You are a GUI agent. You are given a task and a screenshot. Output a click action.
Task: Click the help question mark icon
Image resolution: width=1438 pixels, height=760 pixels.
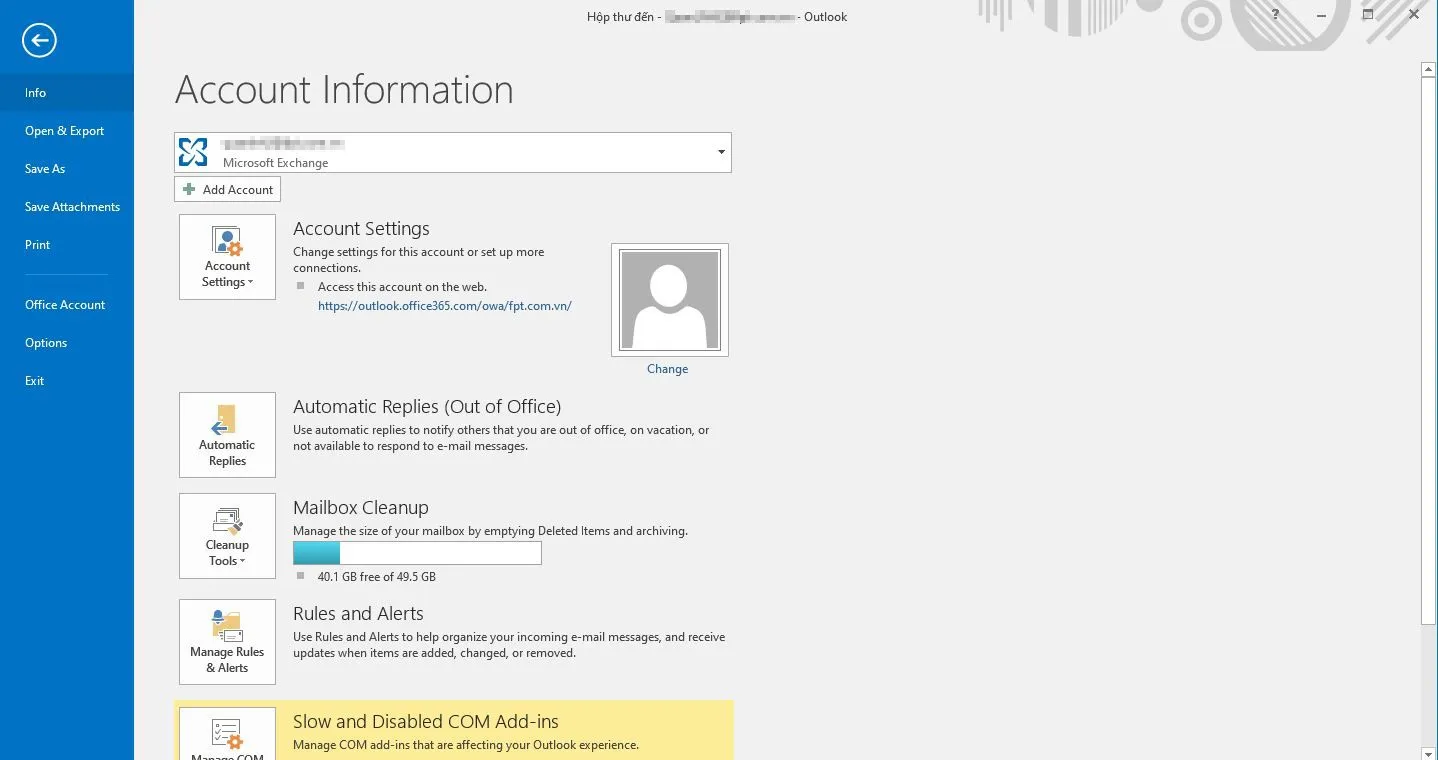(x=1275, y=15)
